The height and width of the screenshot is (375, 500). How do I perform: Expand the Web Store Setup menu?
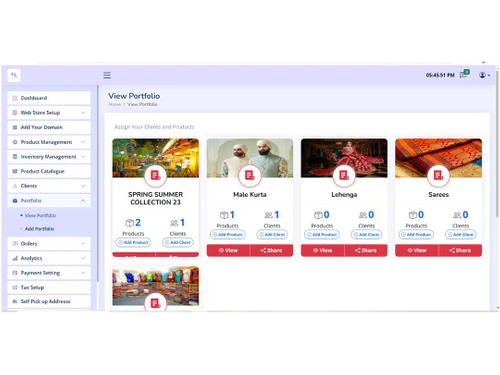(x=49, y=113)
